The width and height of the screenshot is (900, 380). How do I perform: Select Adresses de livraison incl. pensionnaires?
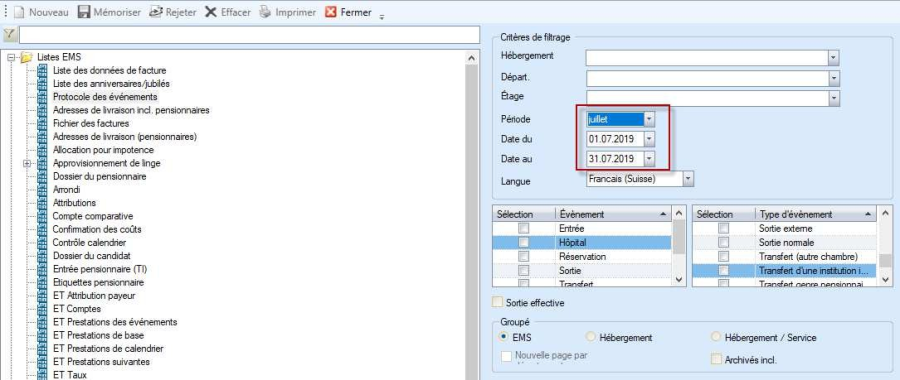point(131,110)
